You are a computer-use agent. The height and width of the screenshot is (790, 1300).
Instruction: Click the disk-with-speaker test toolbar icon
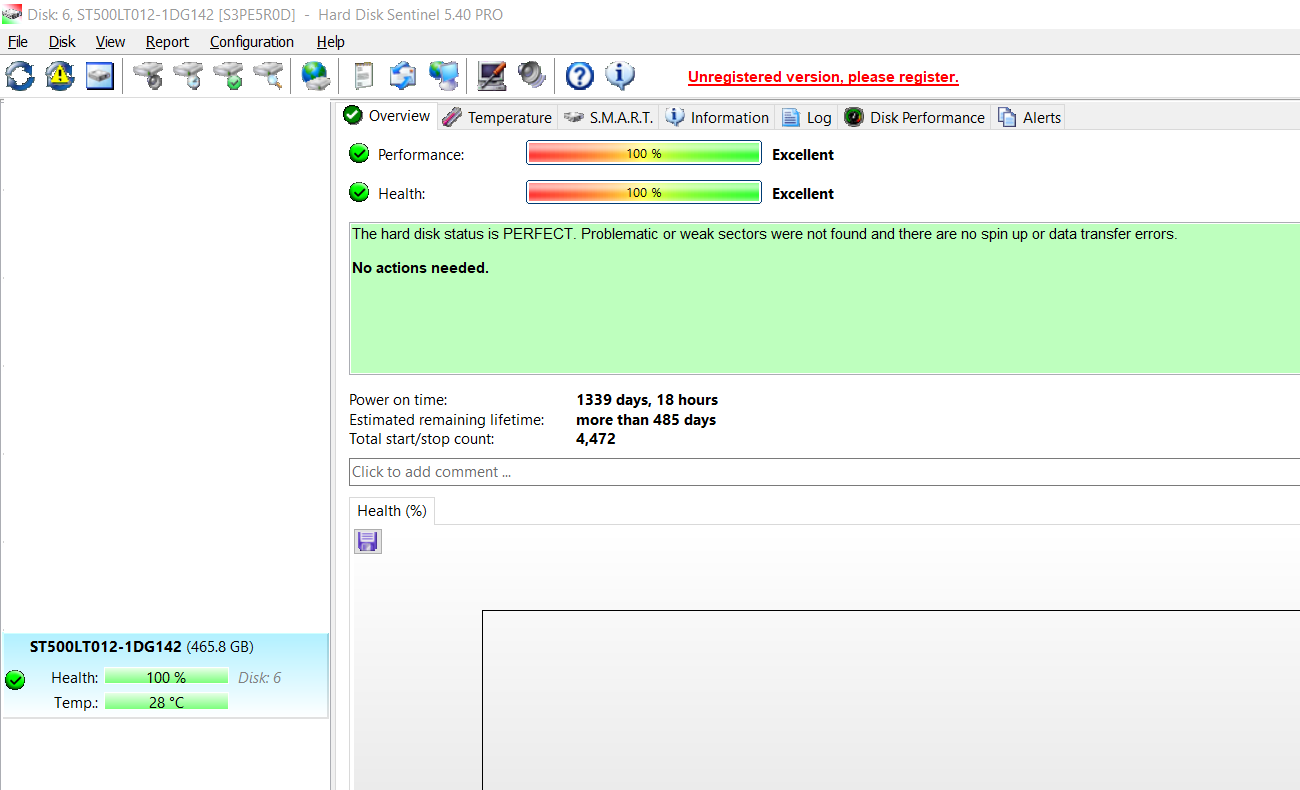pos(148,76)
